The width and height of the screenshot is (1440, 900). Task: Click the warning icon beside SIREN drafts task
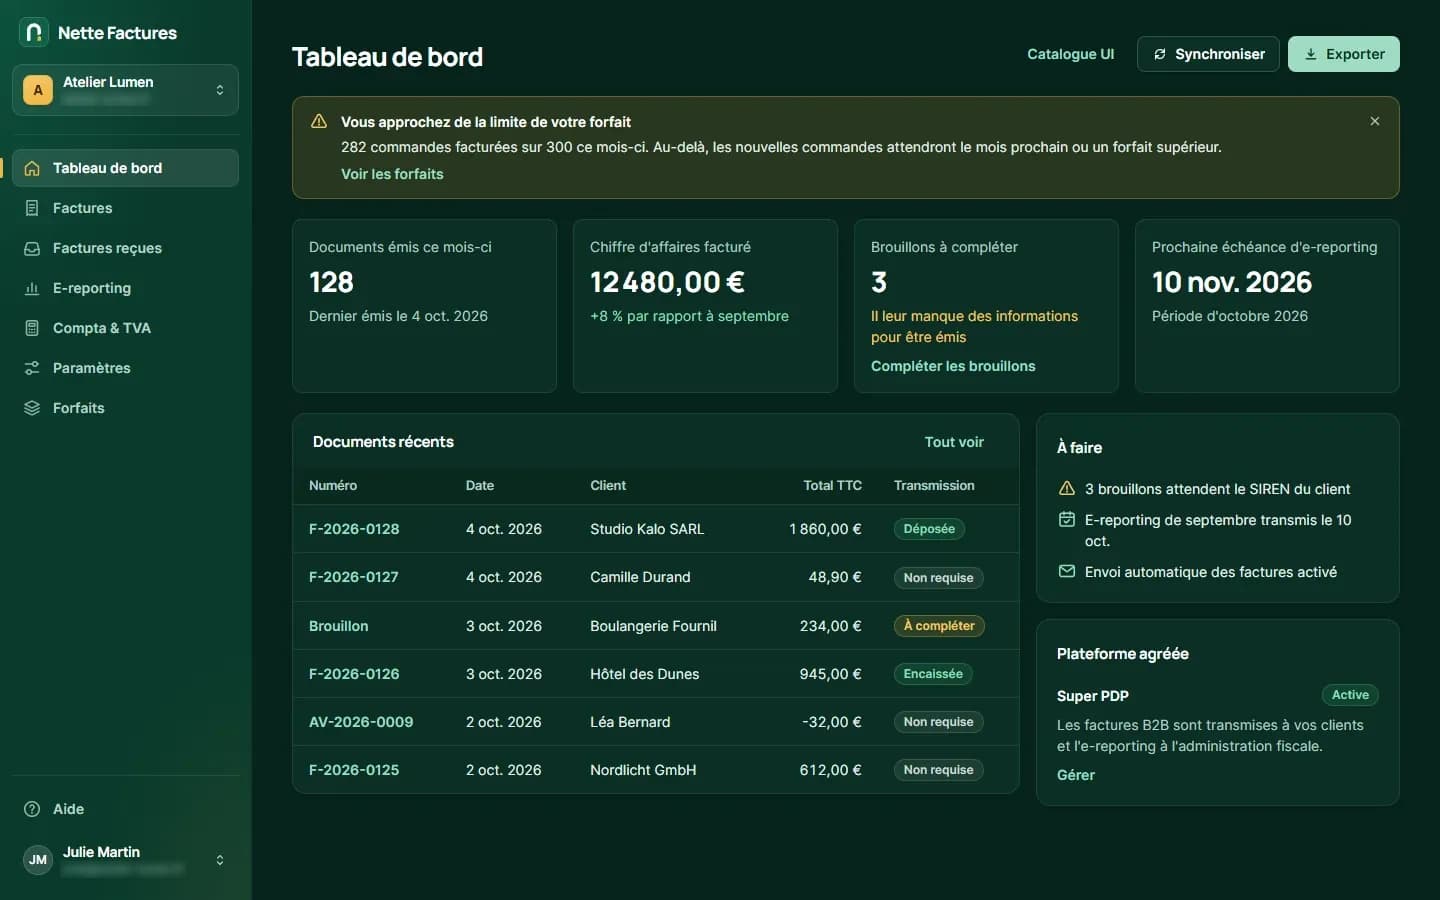tap(1067, 489)
